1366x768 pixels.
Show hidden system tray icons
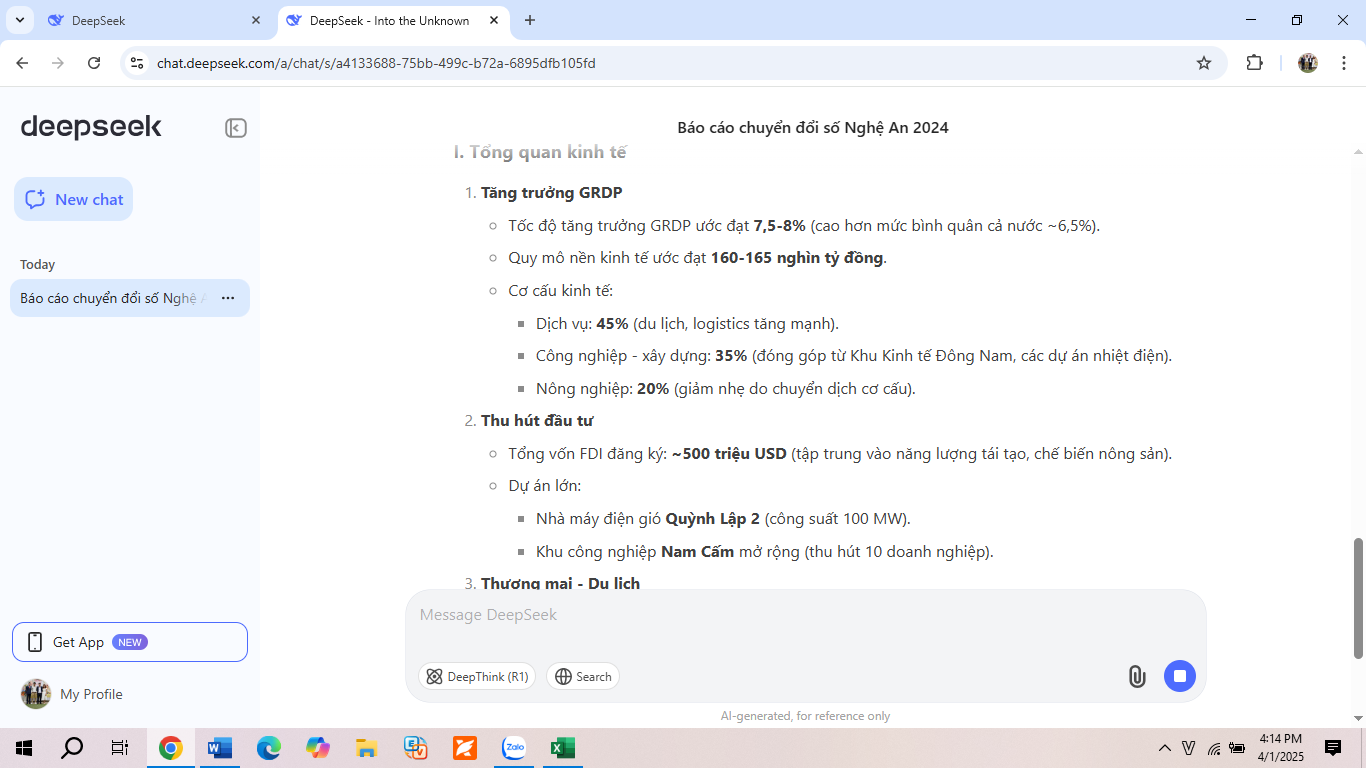pos(1164,748)
